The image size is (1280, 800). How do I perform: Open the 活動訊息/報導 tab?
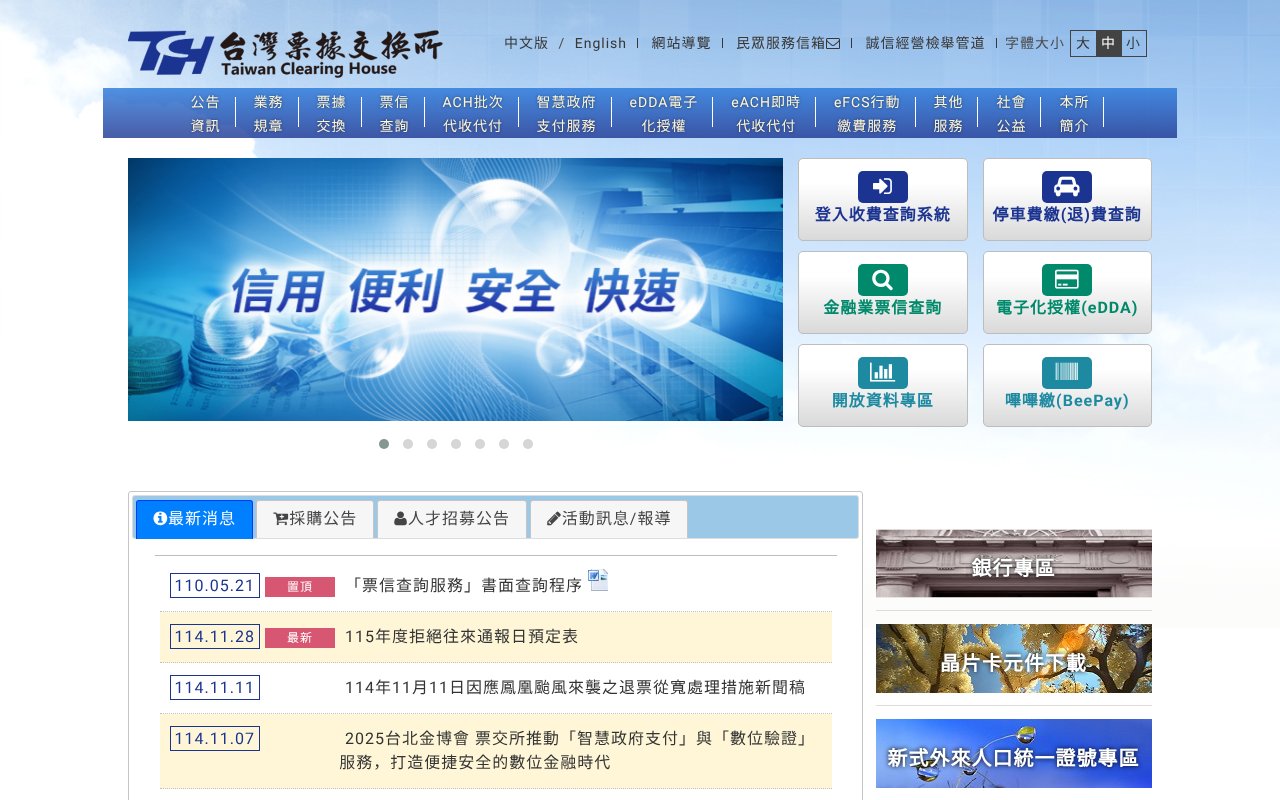coord(609,518)
